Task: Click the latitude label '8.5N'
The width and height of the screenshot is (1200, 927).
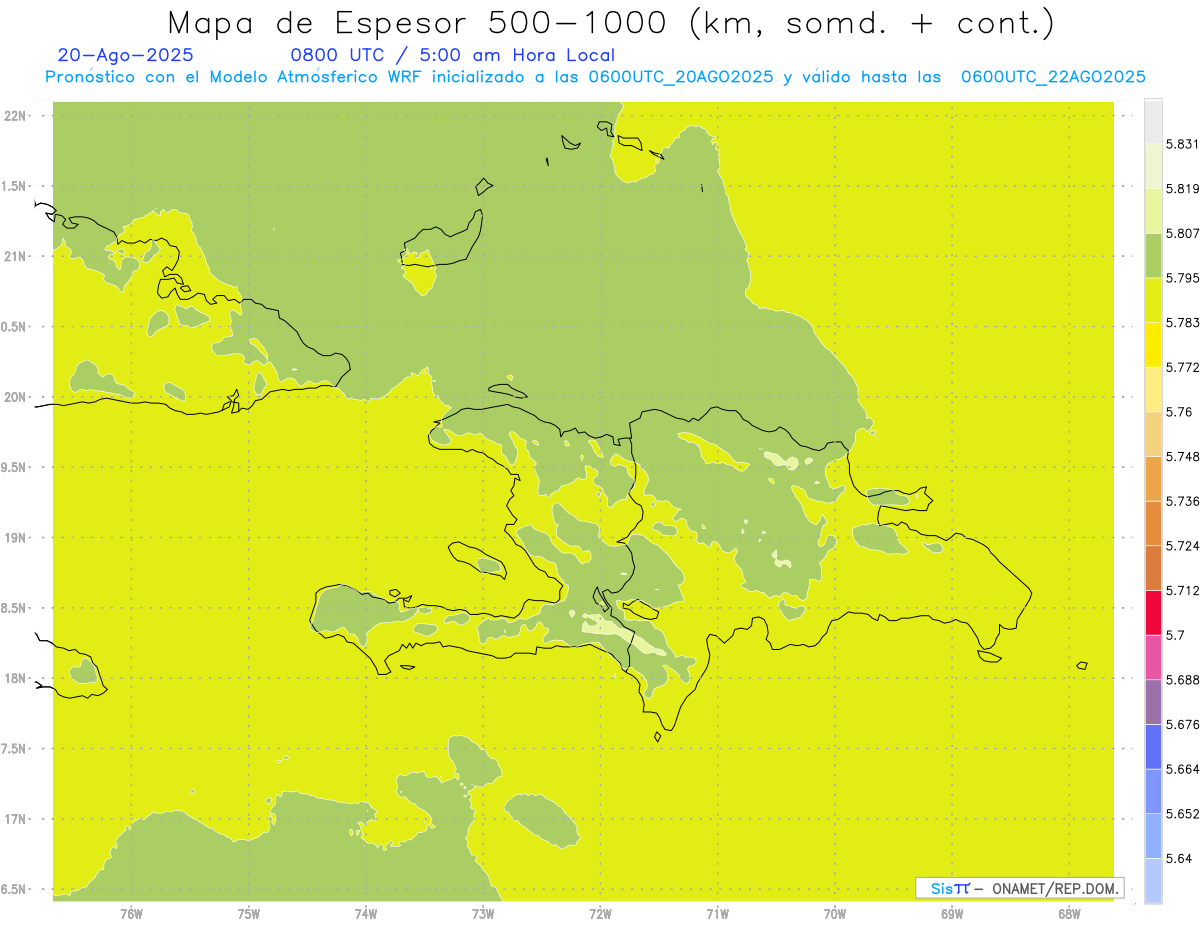Action: [x=13, y=609]
